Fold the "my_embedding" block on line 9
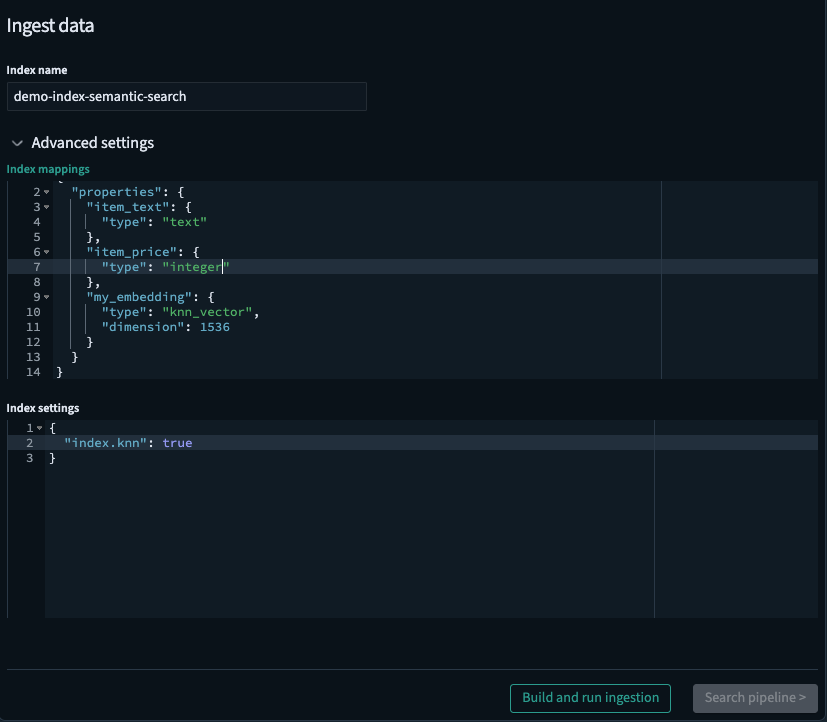The image size is (827, 722). [x=47, y=297]
